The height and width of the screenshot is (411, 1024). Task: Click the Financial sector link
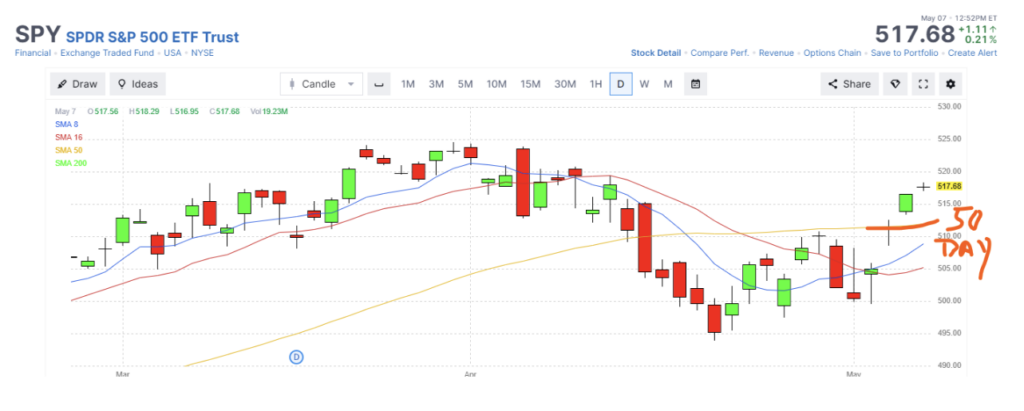pyautogui.click(x=34, y=53)
